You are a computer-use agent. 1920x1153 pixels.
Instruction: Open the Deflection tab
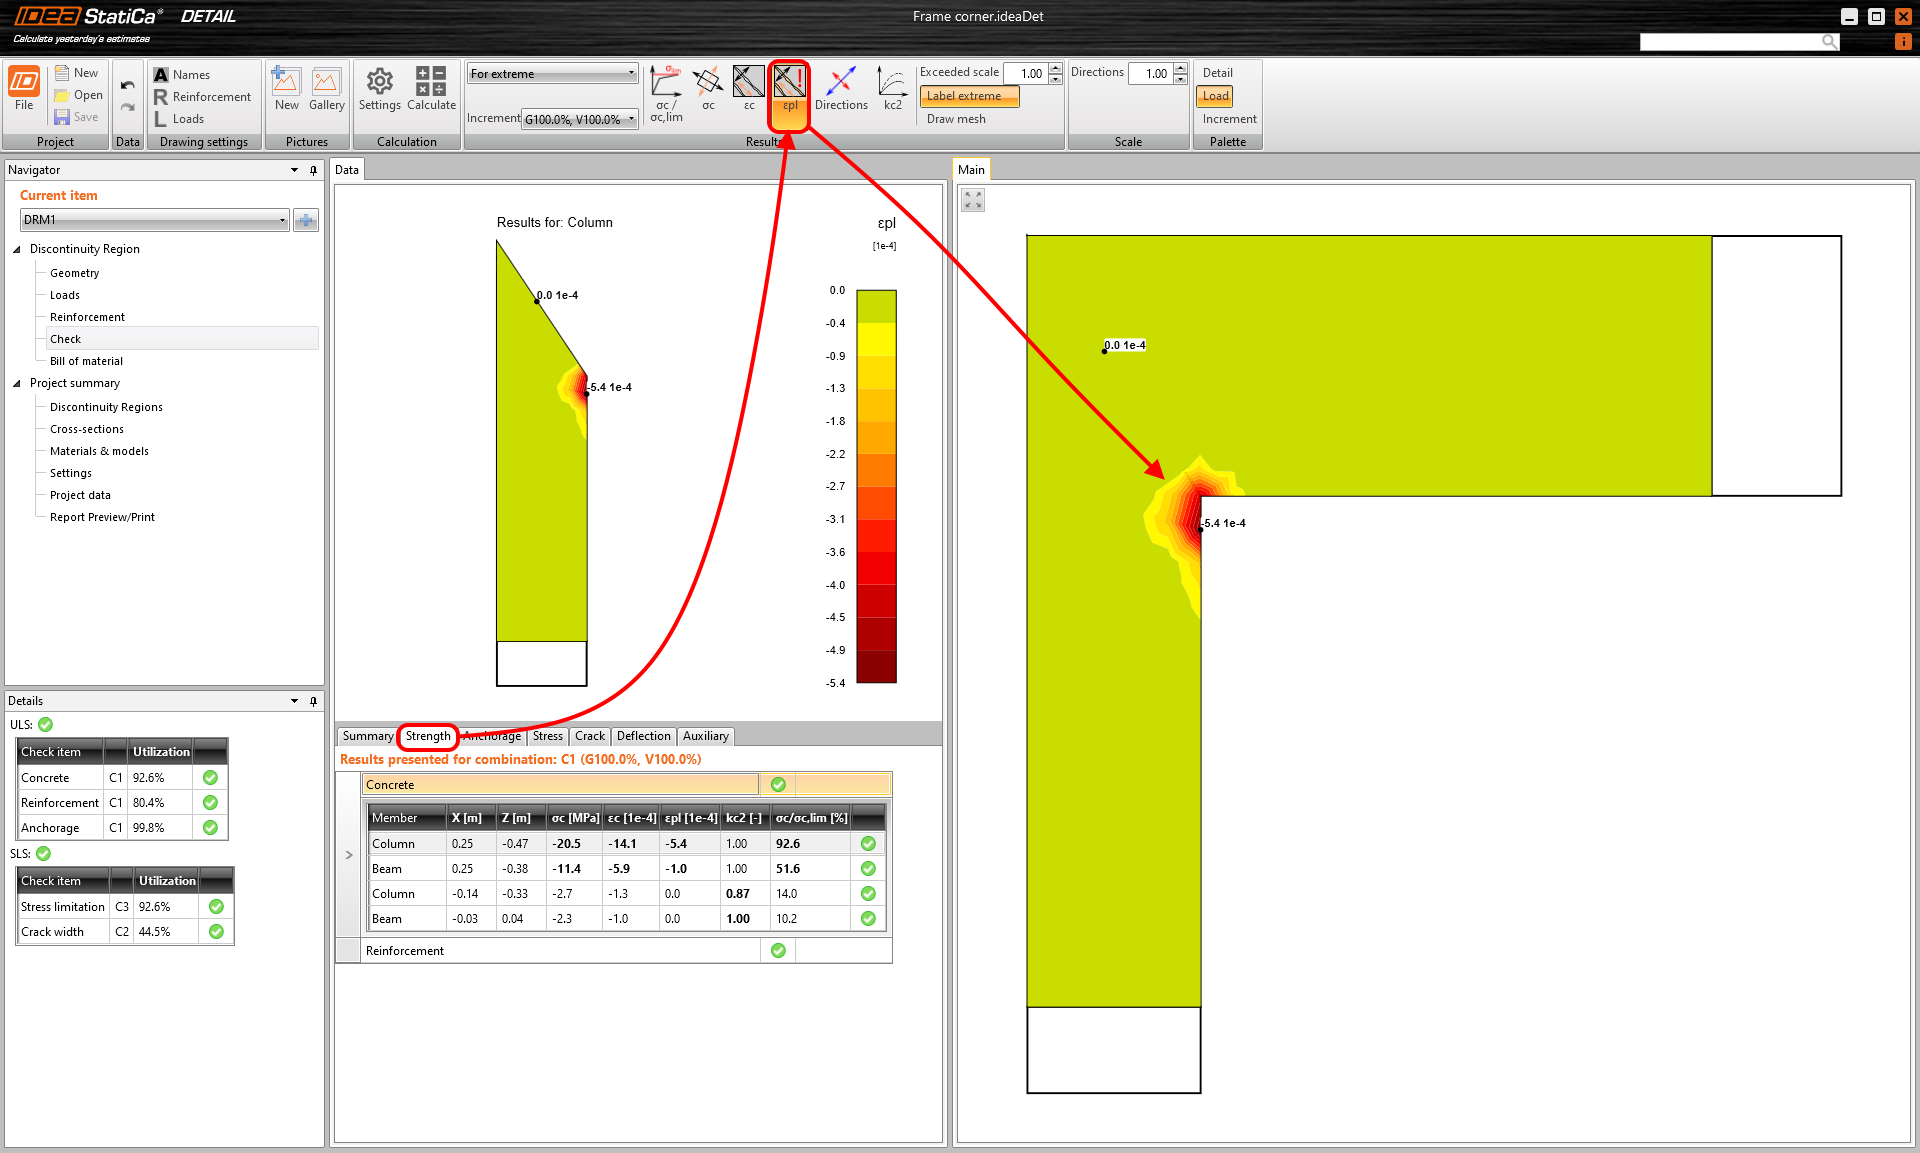(643, 736)
